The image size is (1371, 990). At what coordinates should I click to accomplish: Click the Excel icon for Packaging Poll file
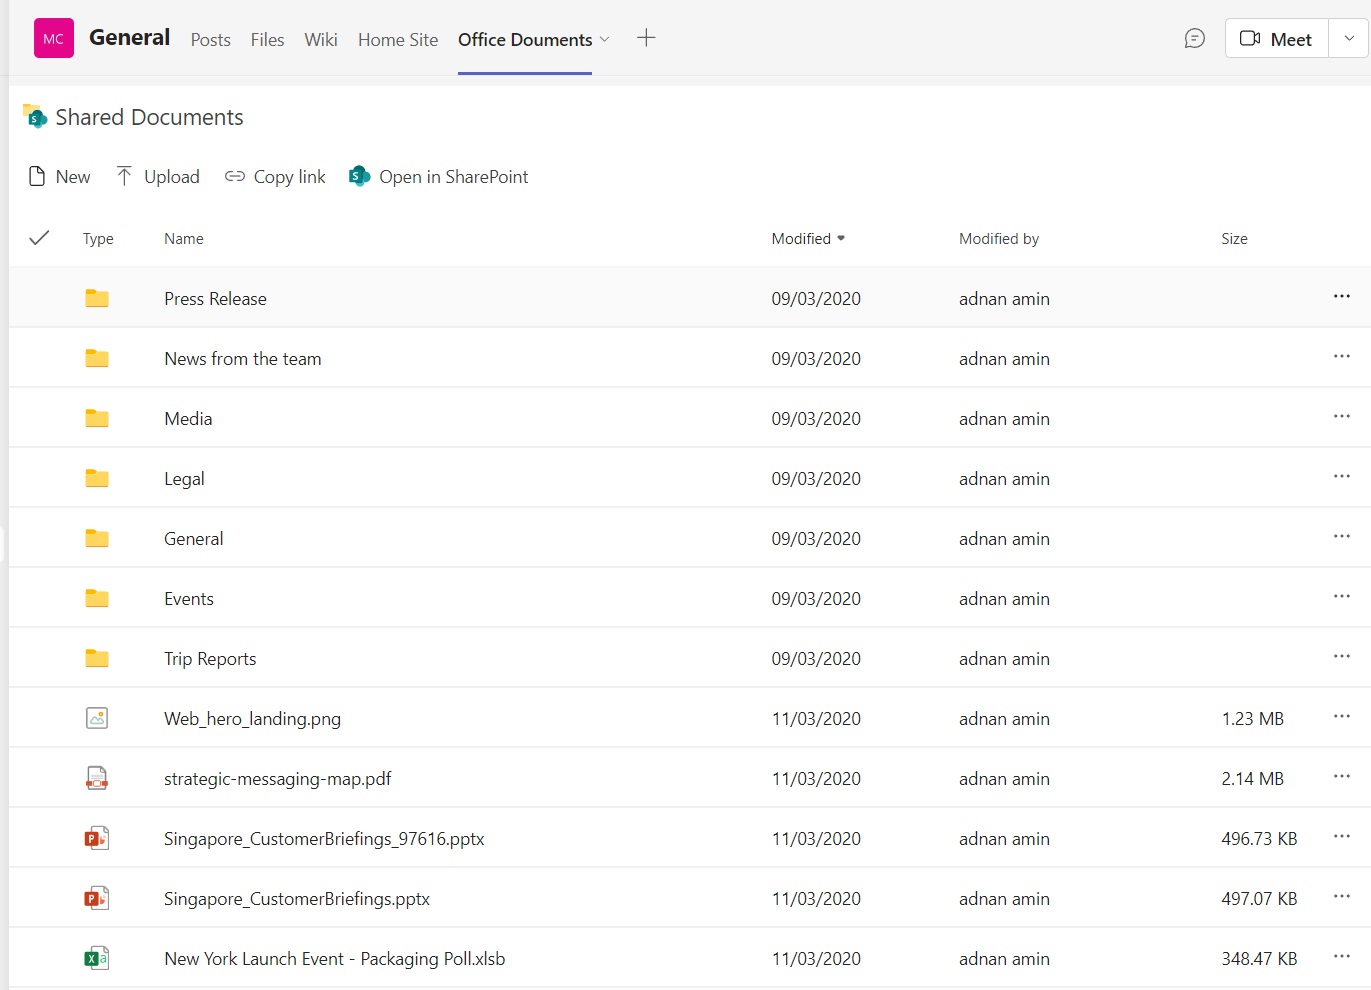[96, 957]
